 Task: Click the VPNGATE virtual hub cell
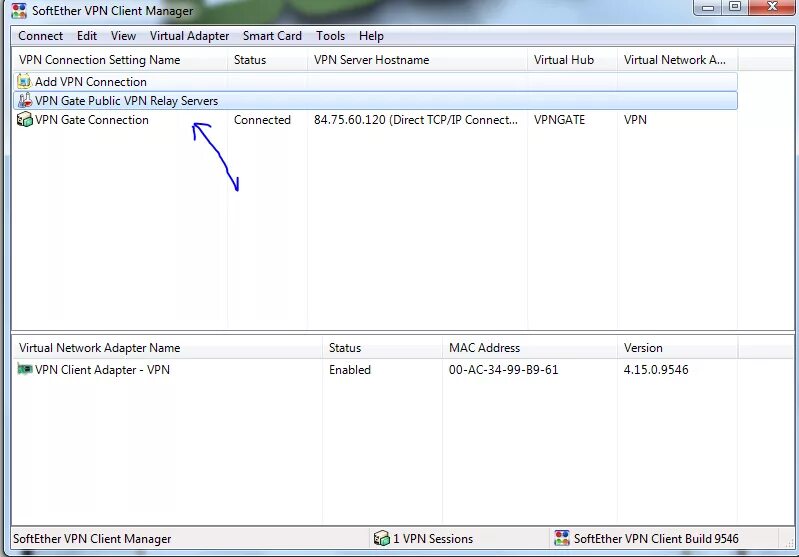click(559, 120)
